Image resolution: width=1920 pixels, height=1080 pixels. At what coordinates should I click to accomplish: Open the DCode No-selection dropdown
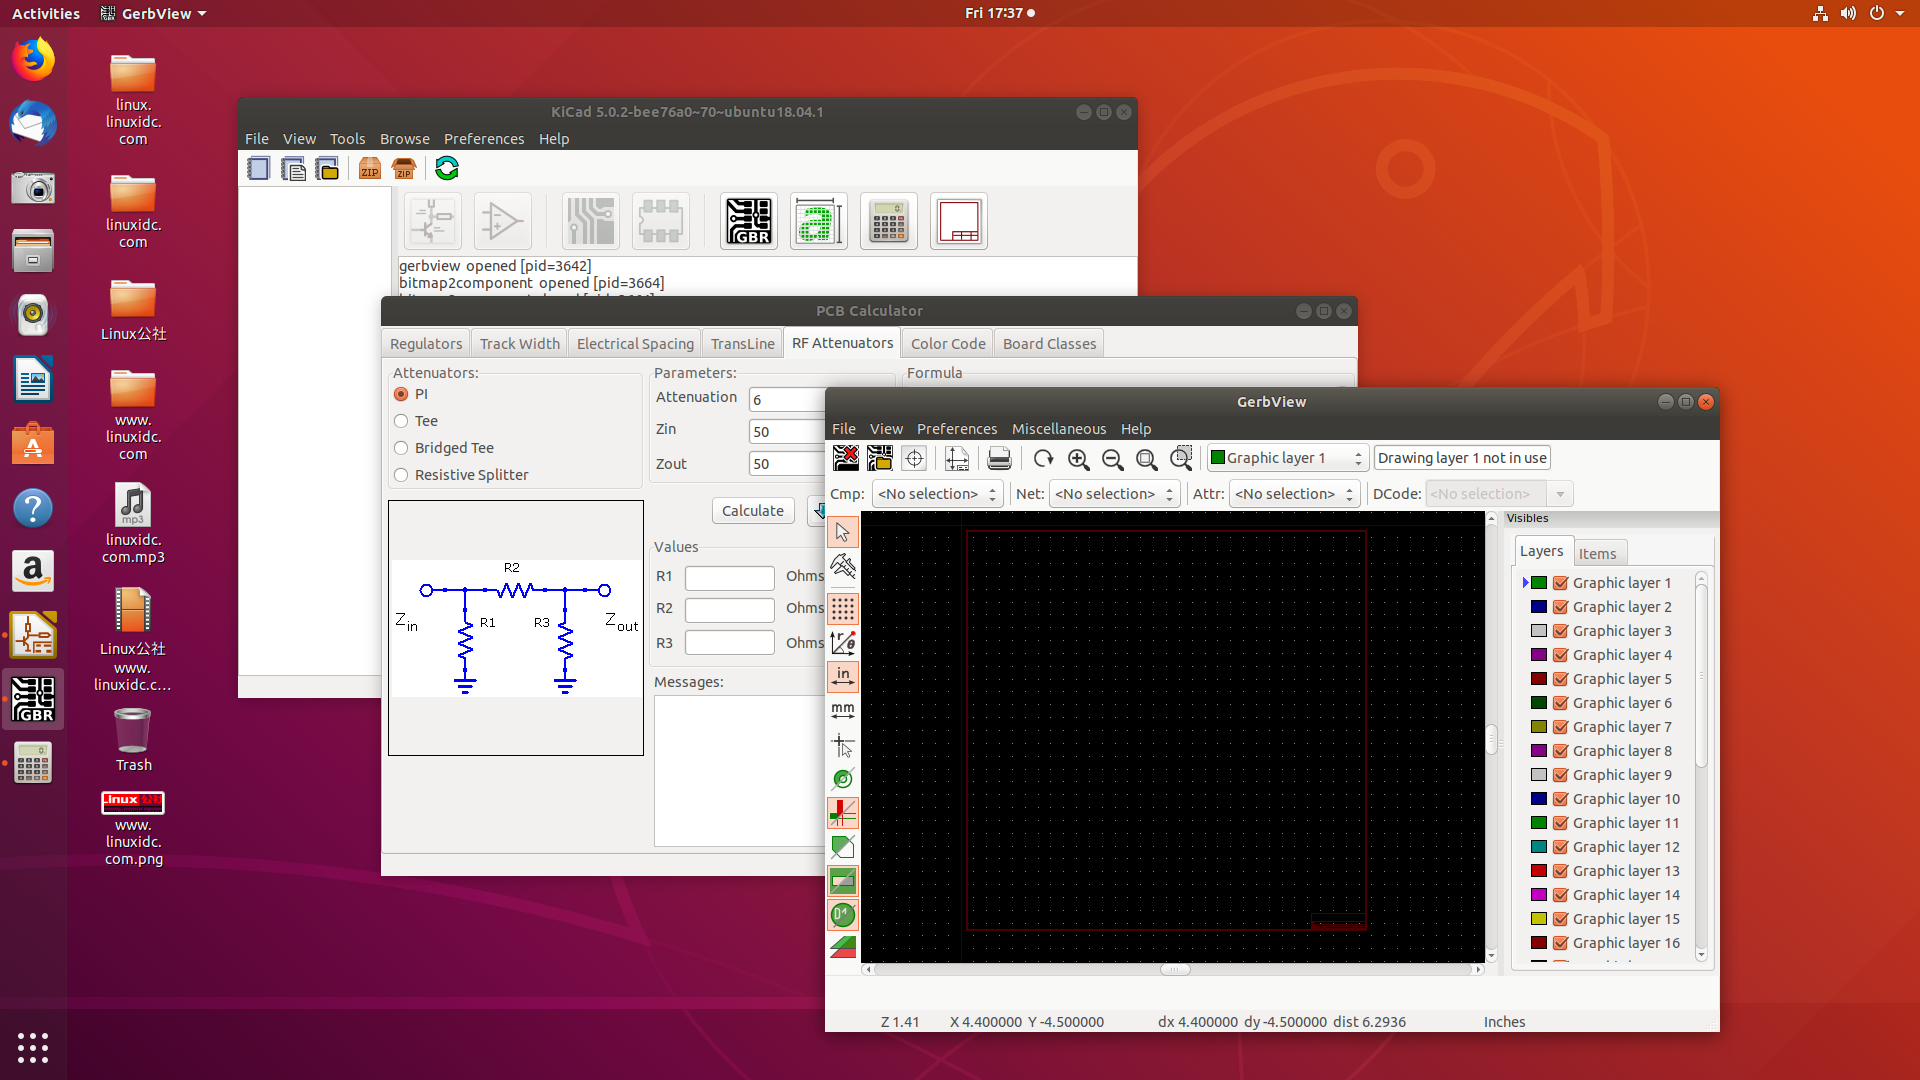tap(1561, 493)
